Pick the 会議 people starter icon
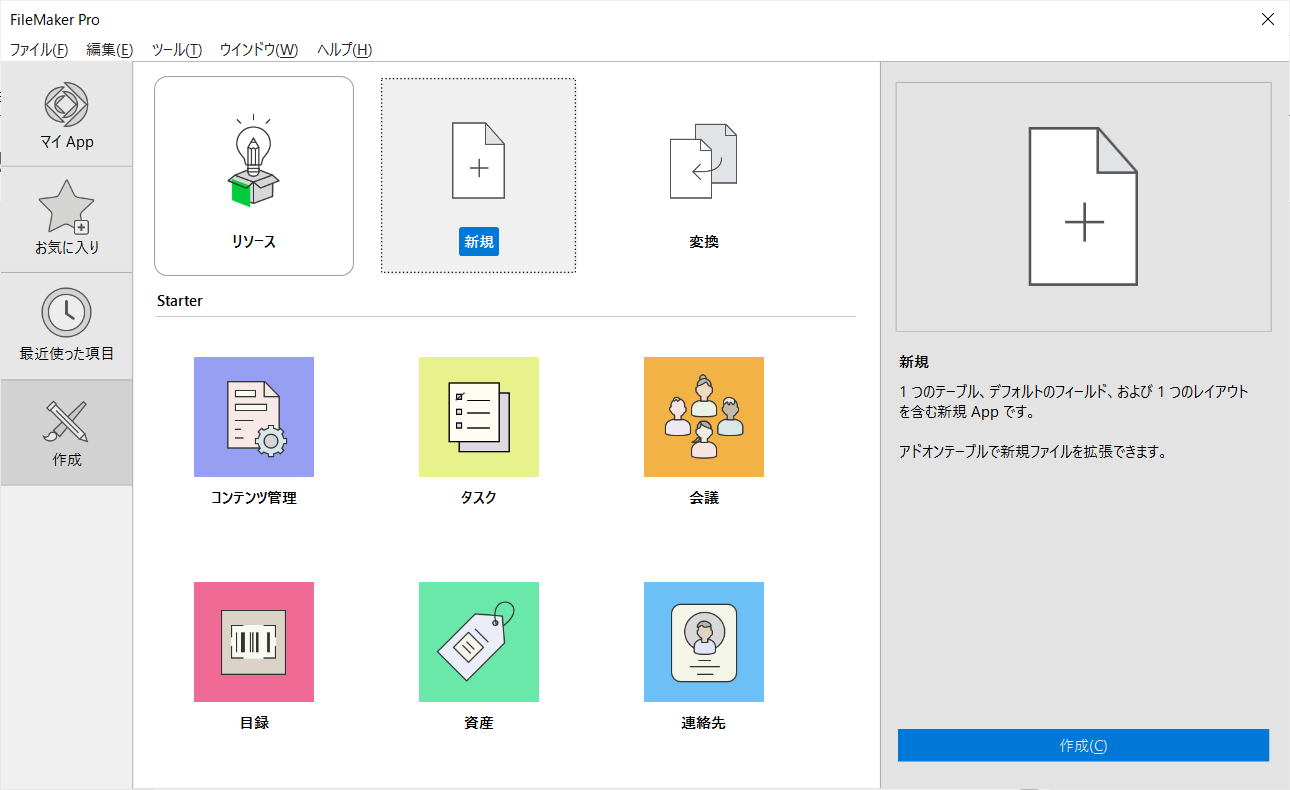Image resolution: width=1290 pixels, height=790 pixels. (x=704, y=417)
